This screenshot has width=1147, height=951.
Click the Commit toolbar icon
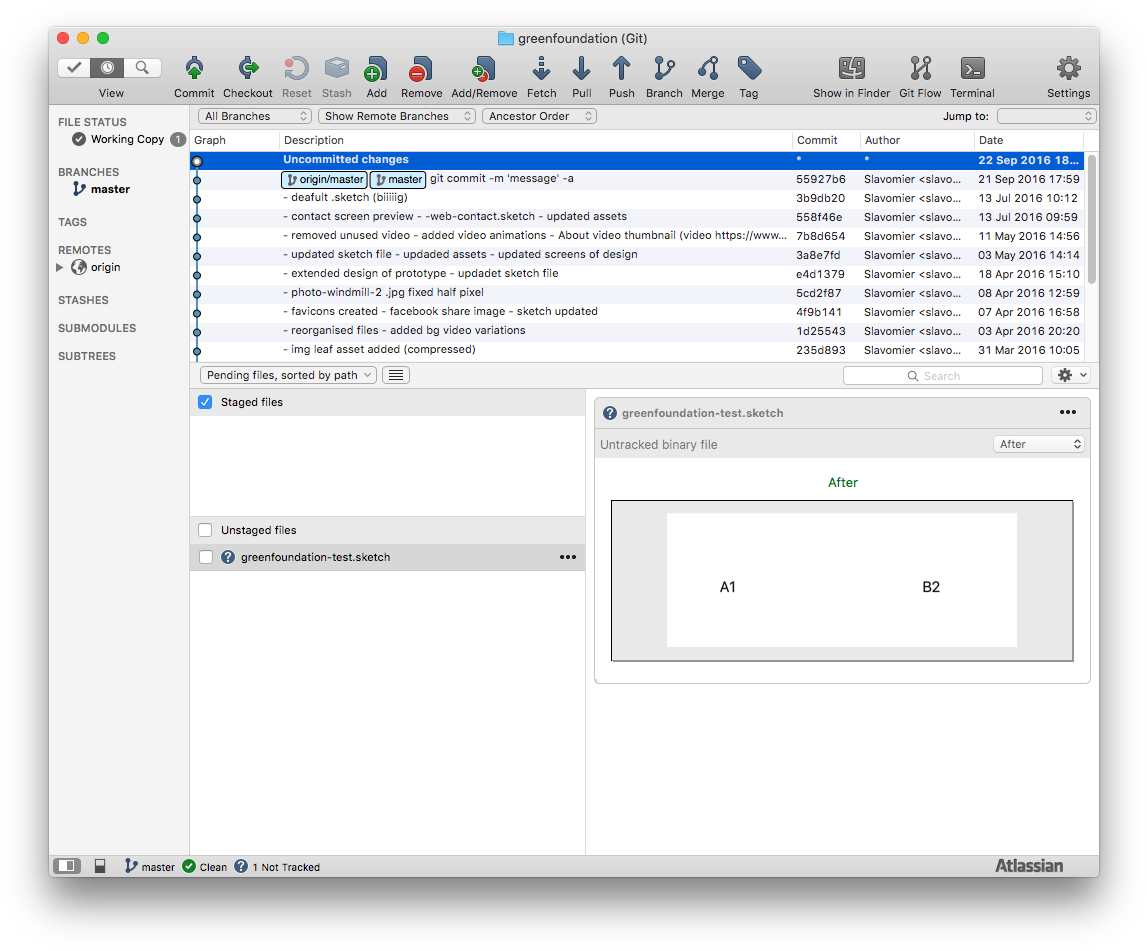click(194, 70)
